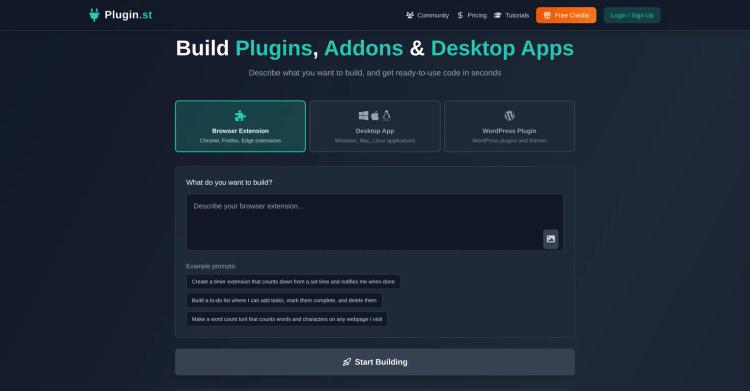Click the rocket icon on Start Building
The width and height of the screenshot is (750, 391).
(x=347, y=362)
